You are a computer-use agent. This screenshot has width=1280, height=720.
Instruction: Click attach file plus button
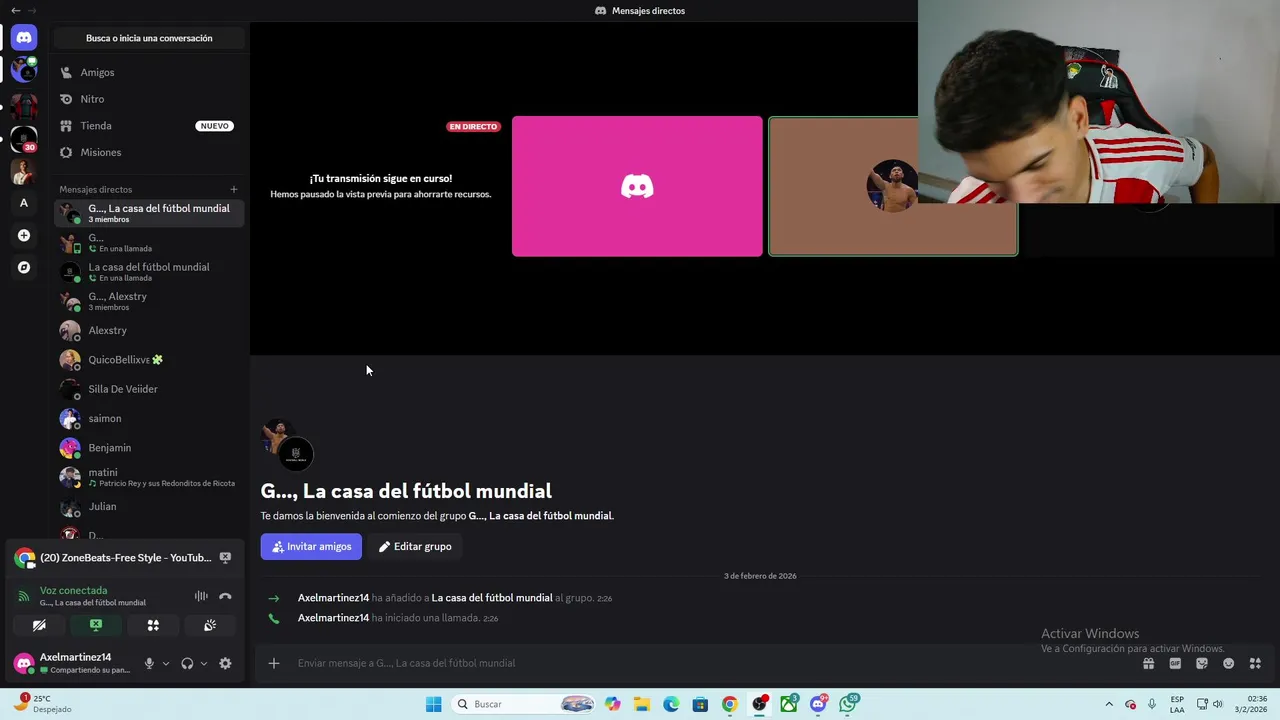tap(273, 663)
